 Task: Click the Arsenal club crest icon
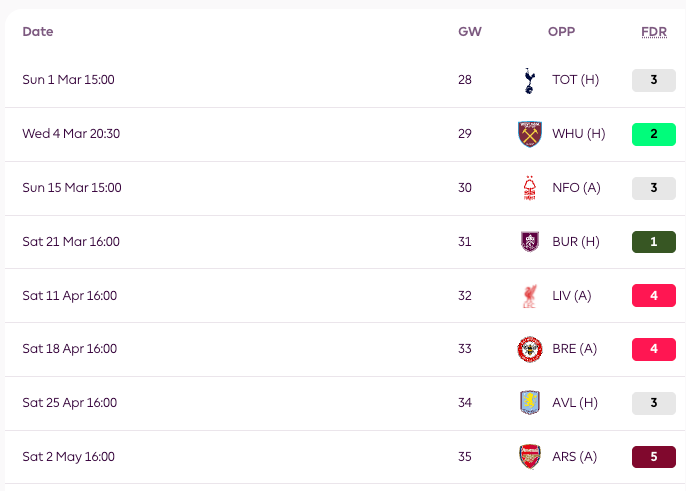[529, 457]
